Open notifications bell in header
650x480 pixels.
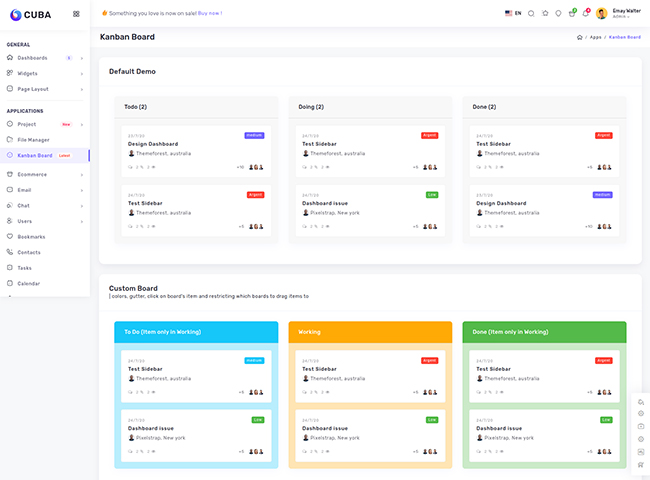[x=586, y=13]
